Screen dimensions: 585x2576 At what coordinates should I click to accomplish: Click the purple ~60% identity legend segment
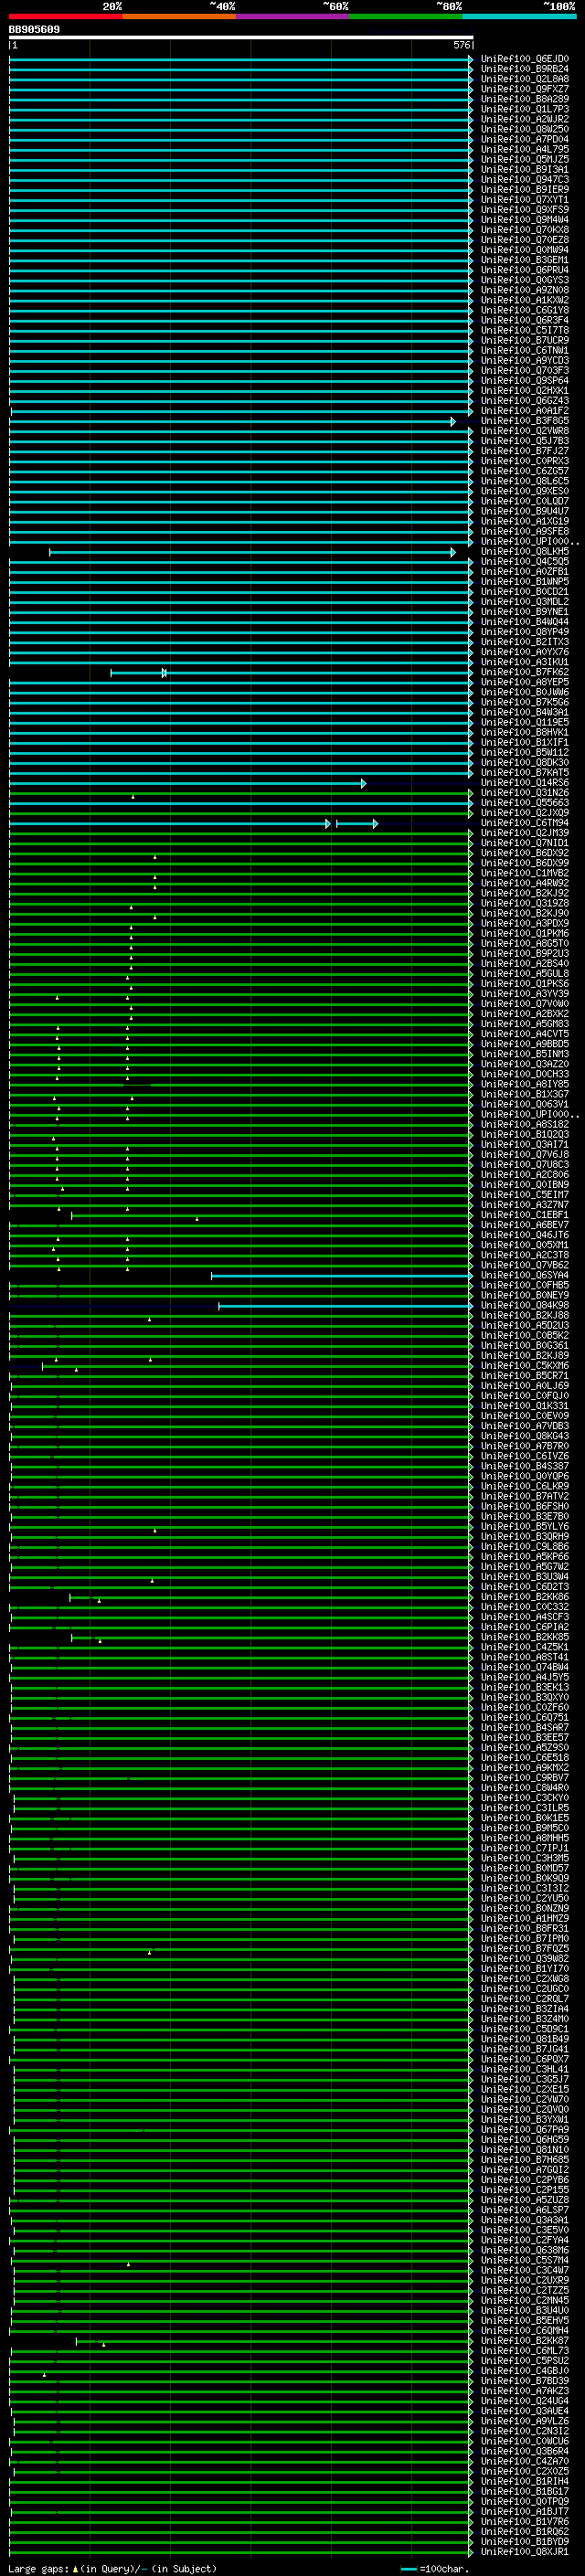tap(293, 17)
